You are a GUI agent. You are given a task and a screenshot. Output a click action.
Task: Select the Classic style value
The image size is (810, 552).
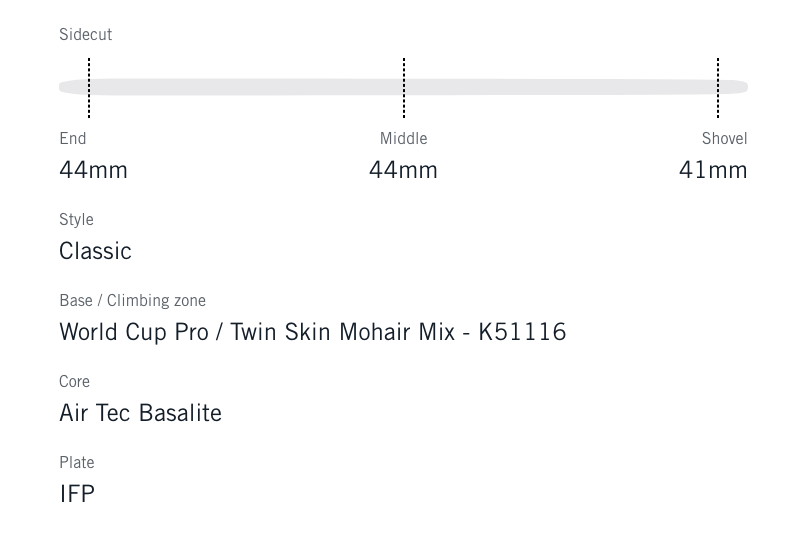tap(95, 251)
